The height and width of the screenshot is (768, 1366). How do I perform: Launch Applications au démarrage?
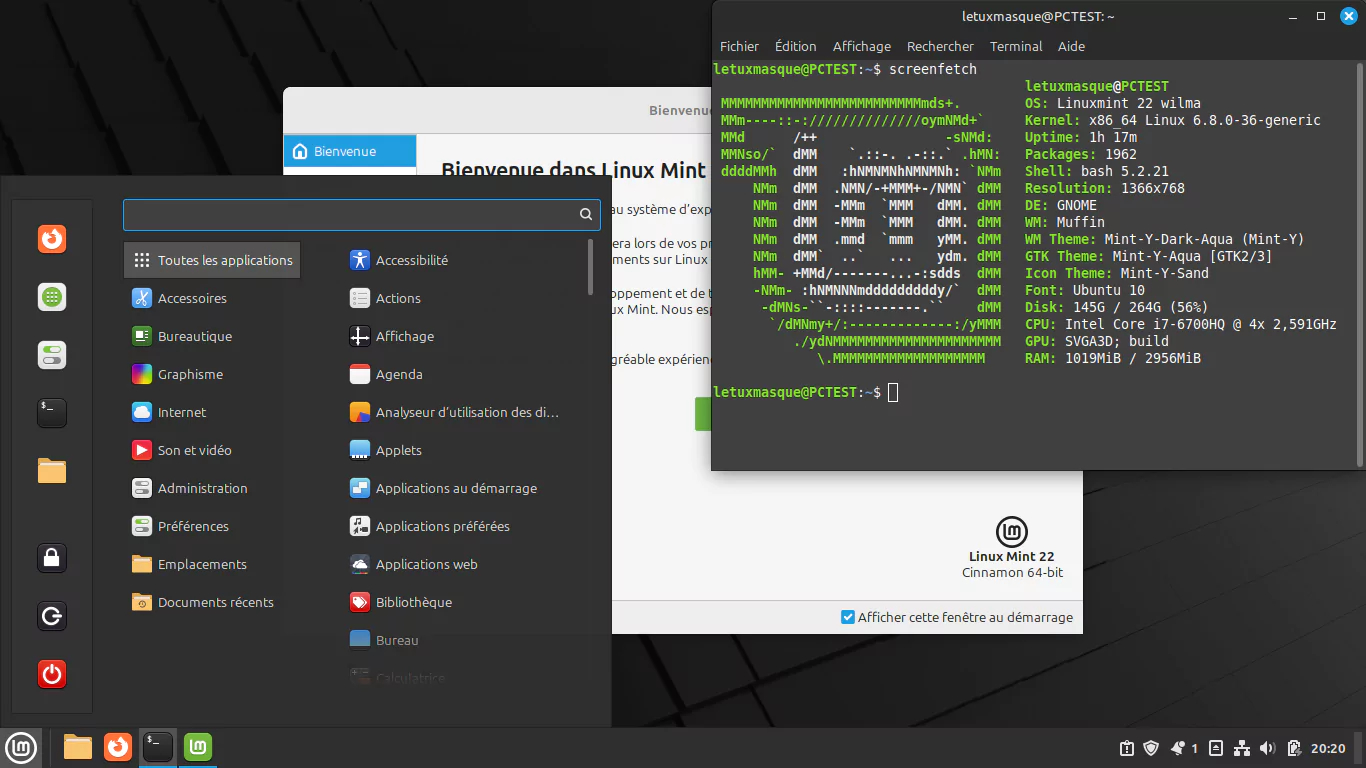(456, 488)
